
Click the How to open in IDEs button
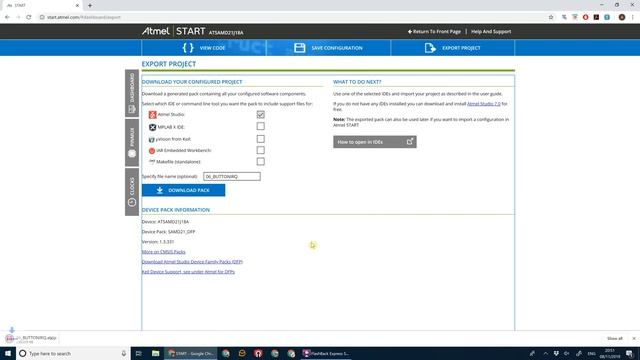pos(375,142)
